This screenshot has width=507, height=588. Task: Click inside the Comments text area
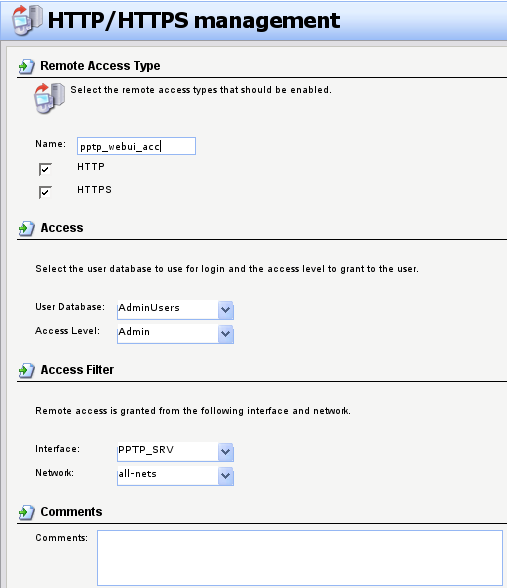click(300, 558)
